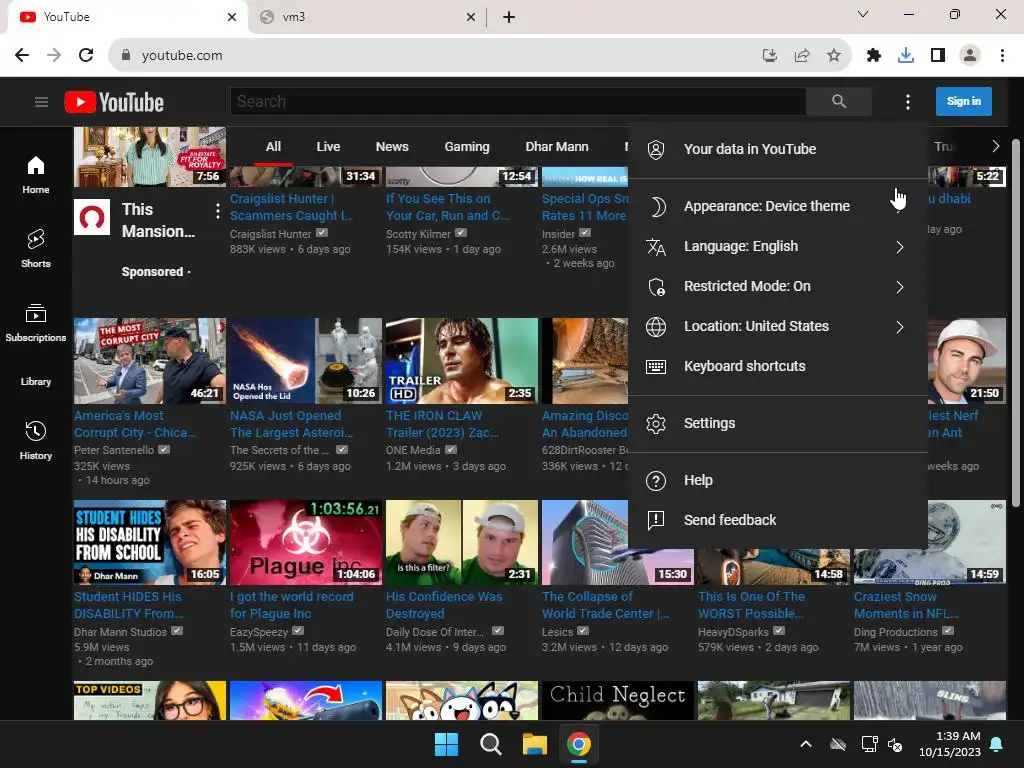Open Subscriptions in the sidebar

pos(36,323)
